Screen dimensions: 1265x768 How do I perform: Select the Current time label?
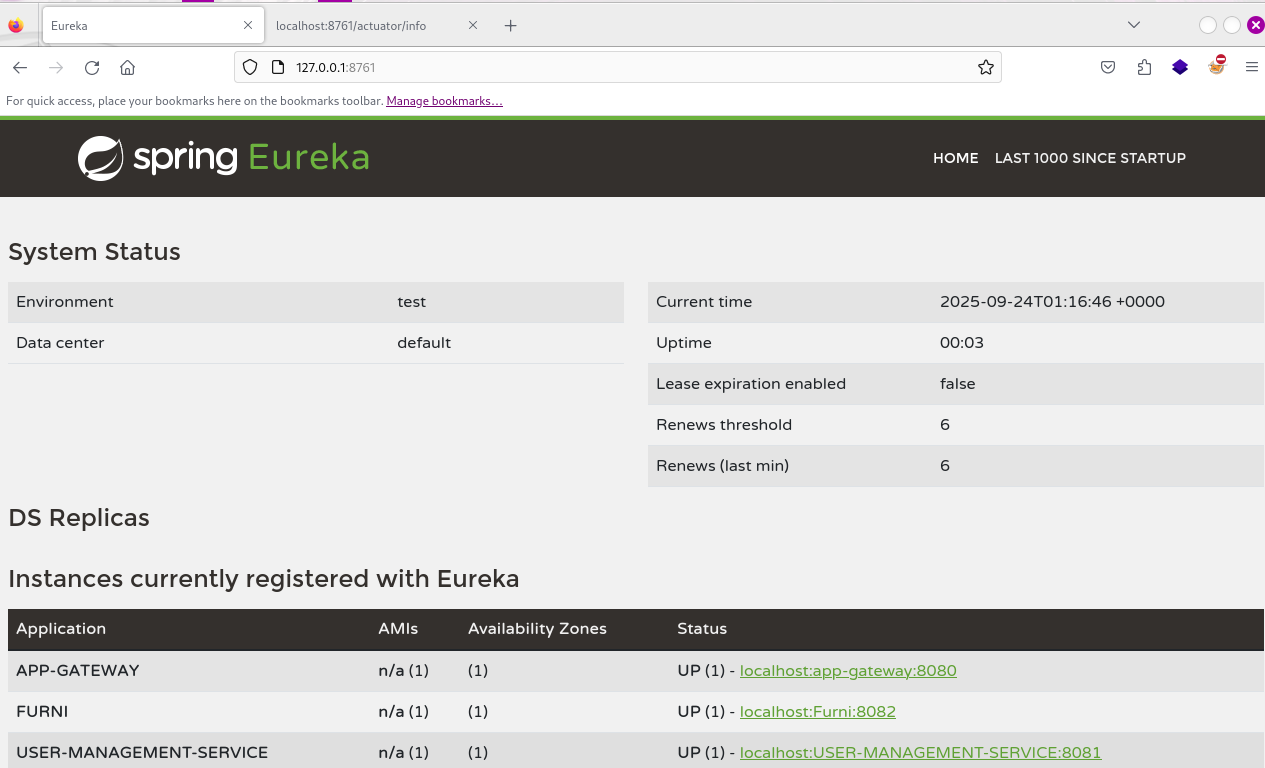pyautogui.click(x=704, y=302)
